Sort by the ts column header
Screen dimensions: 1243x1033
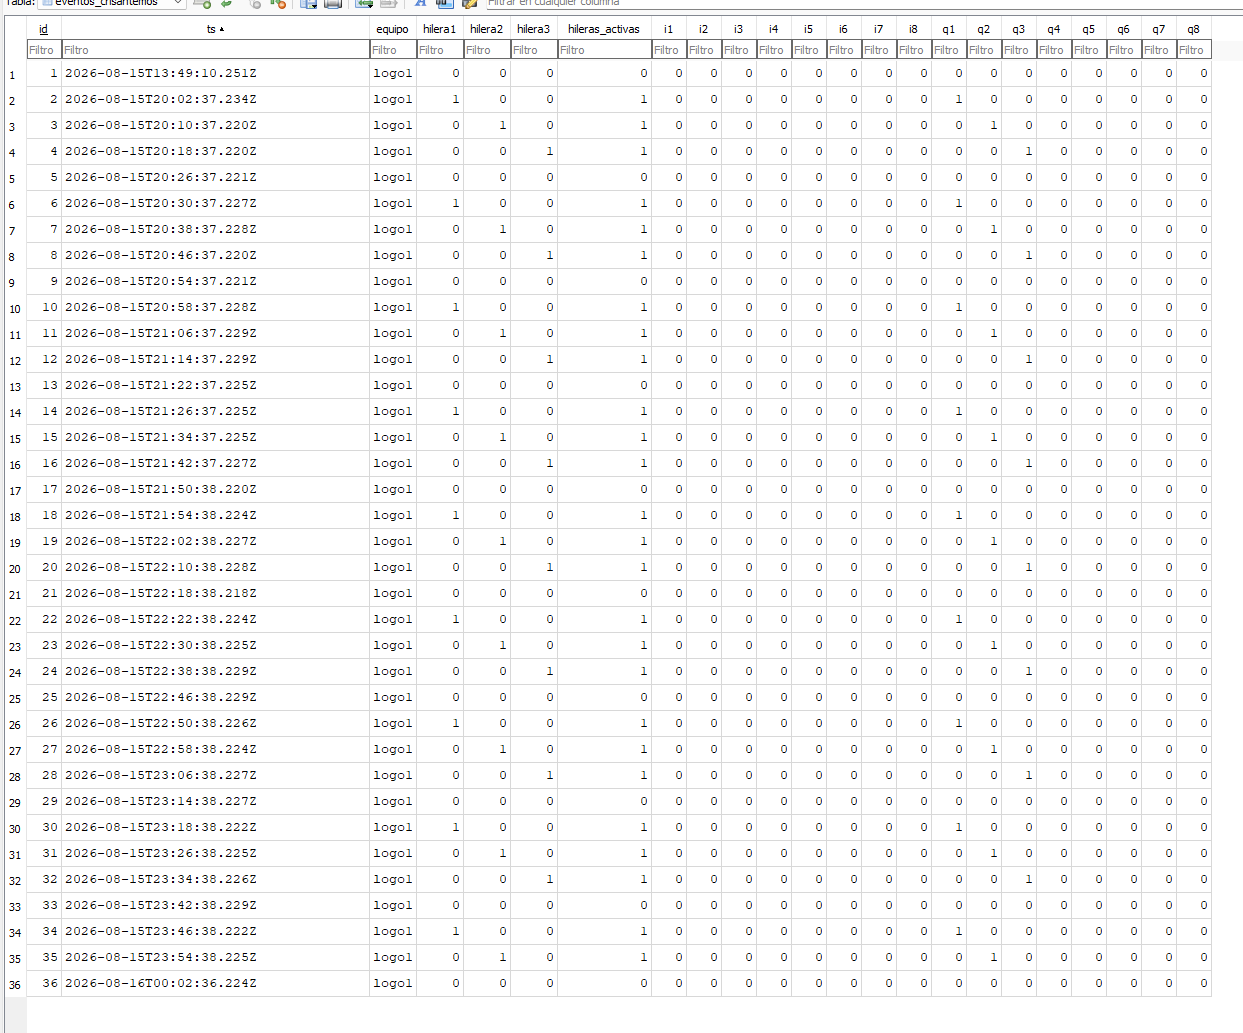215,29
